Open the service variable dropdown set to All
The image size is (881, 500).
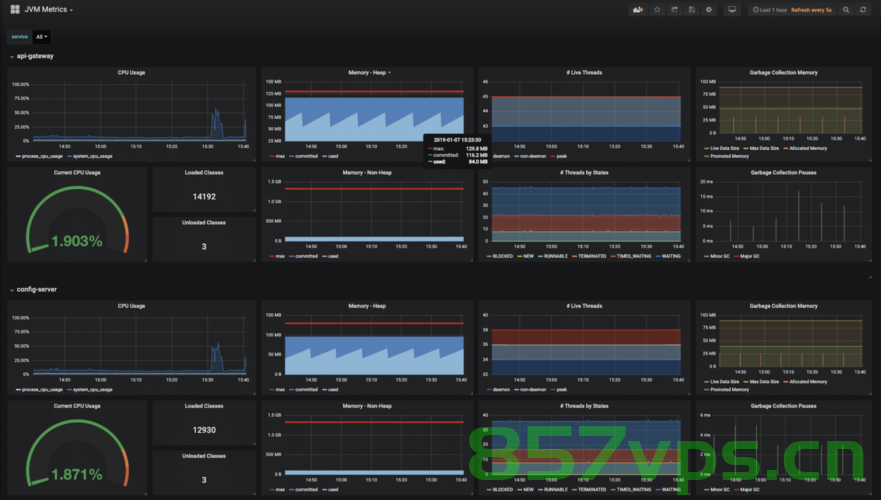42,37
